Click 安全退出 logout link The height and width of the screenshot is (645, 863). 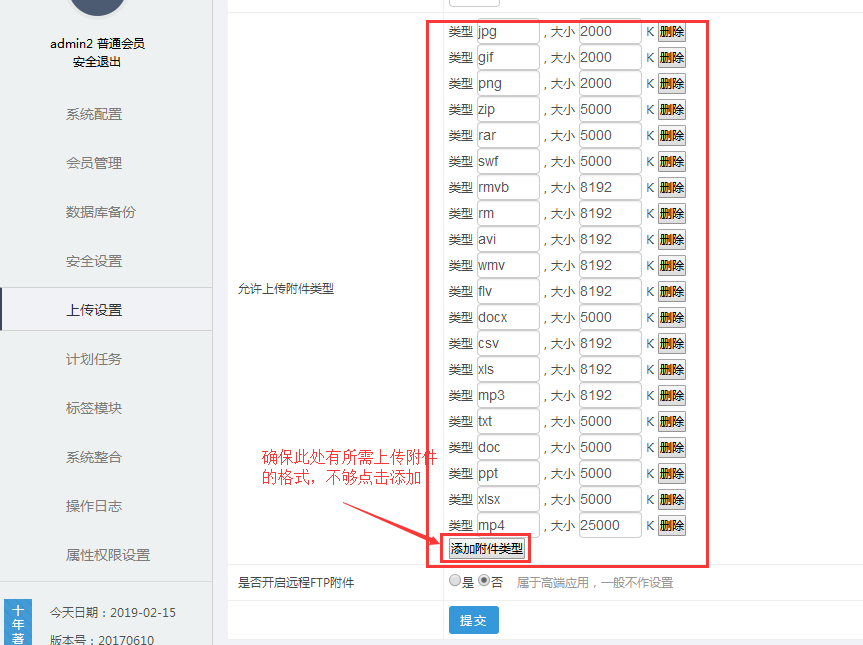(97, 62)
